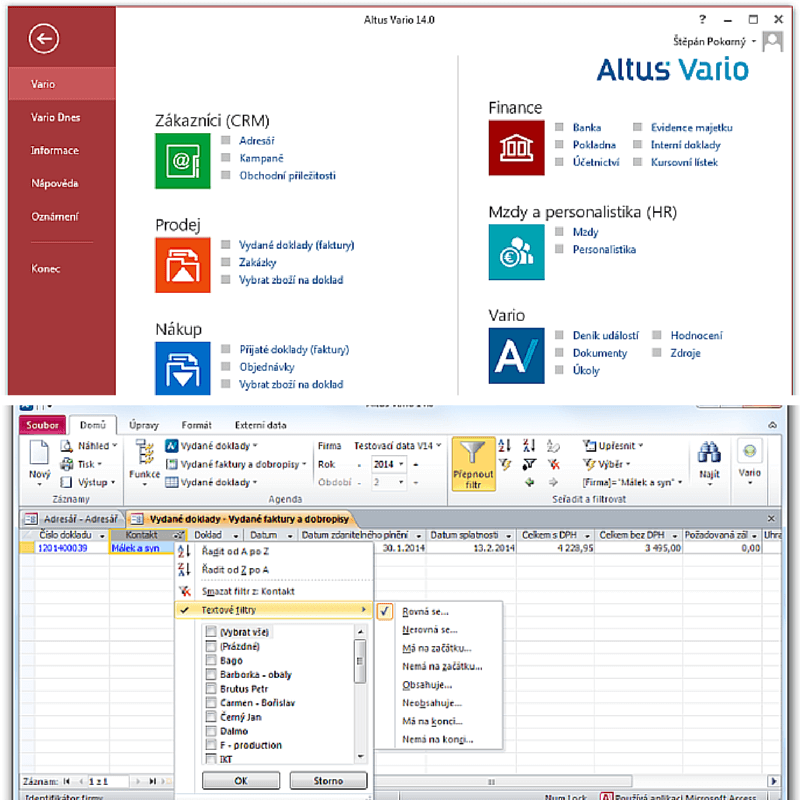Click sort descending icon in ribbon
Image resolution: width=800 pixels, height=800 pixels.
point(529,445)
